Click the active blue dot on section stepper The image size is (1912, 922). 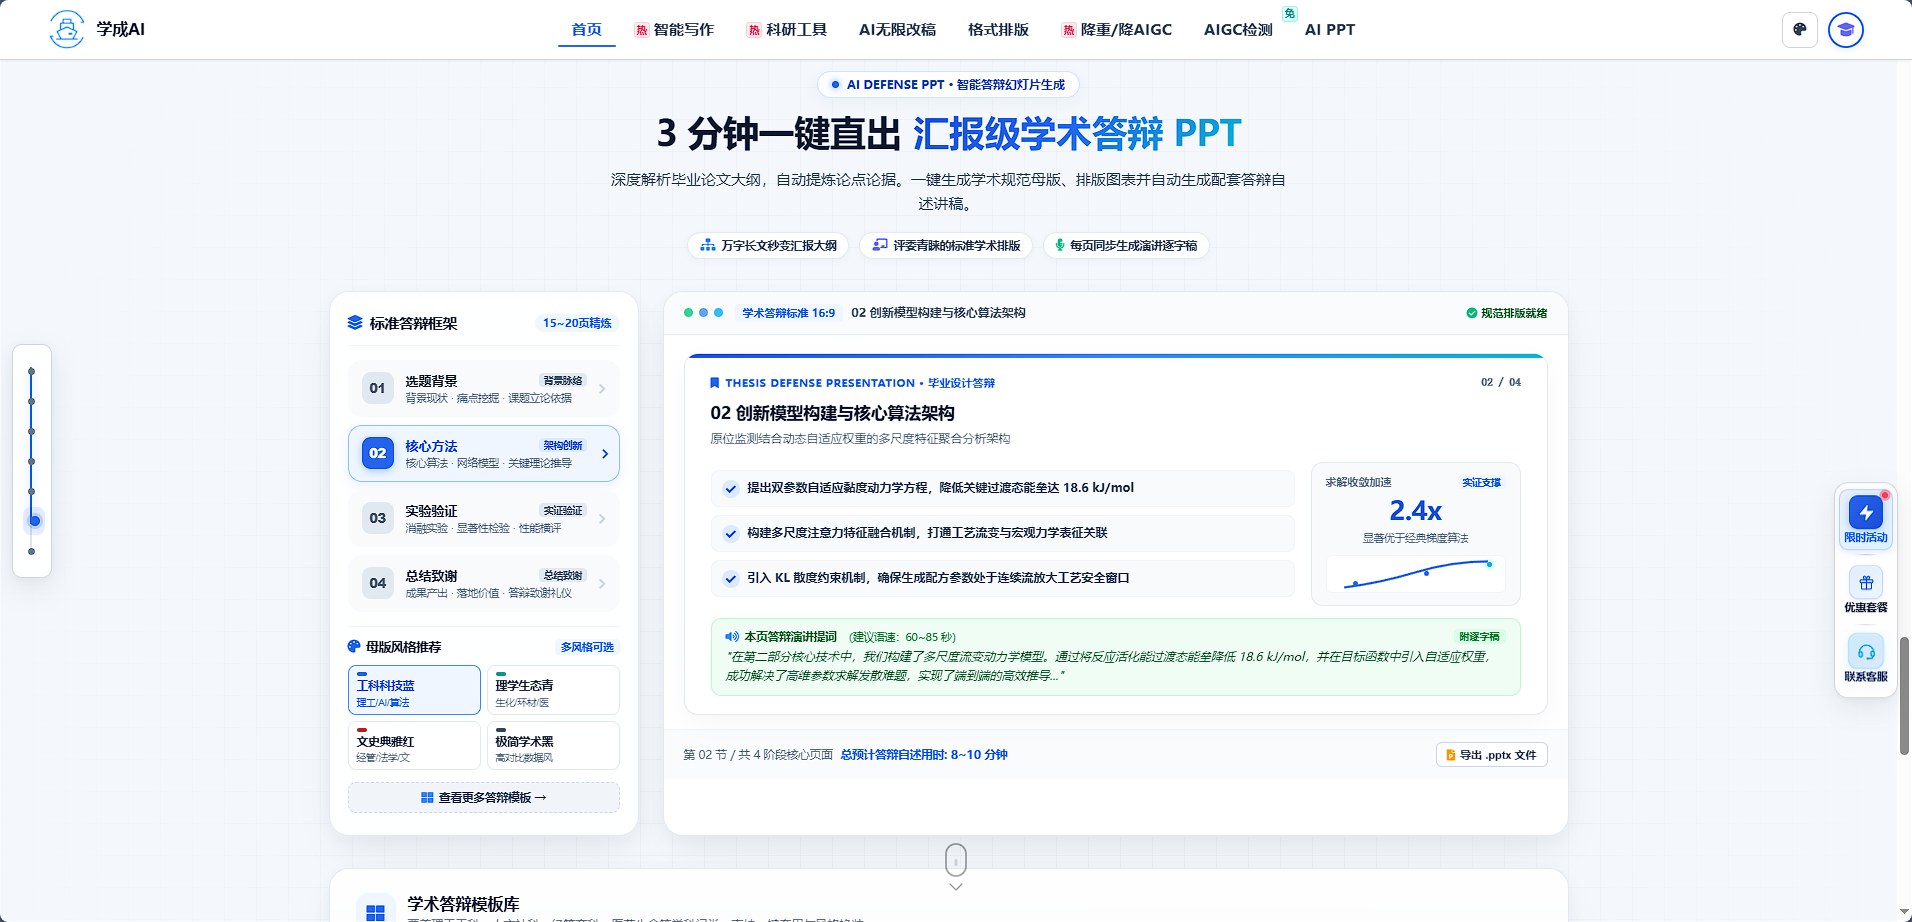click(x=34, y=521)
